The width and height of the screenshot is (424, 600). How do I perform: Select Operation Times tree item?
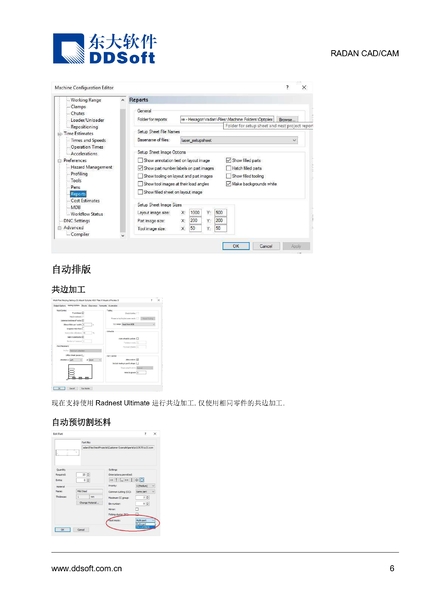coord(87,147)
